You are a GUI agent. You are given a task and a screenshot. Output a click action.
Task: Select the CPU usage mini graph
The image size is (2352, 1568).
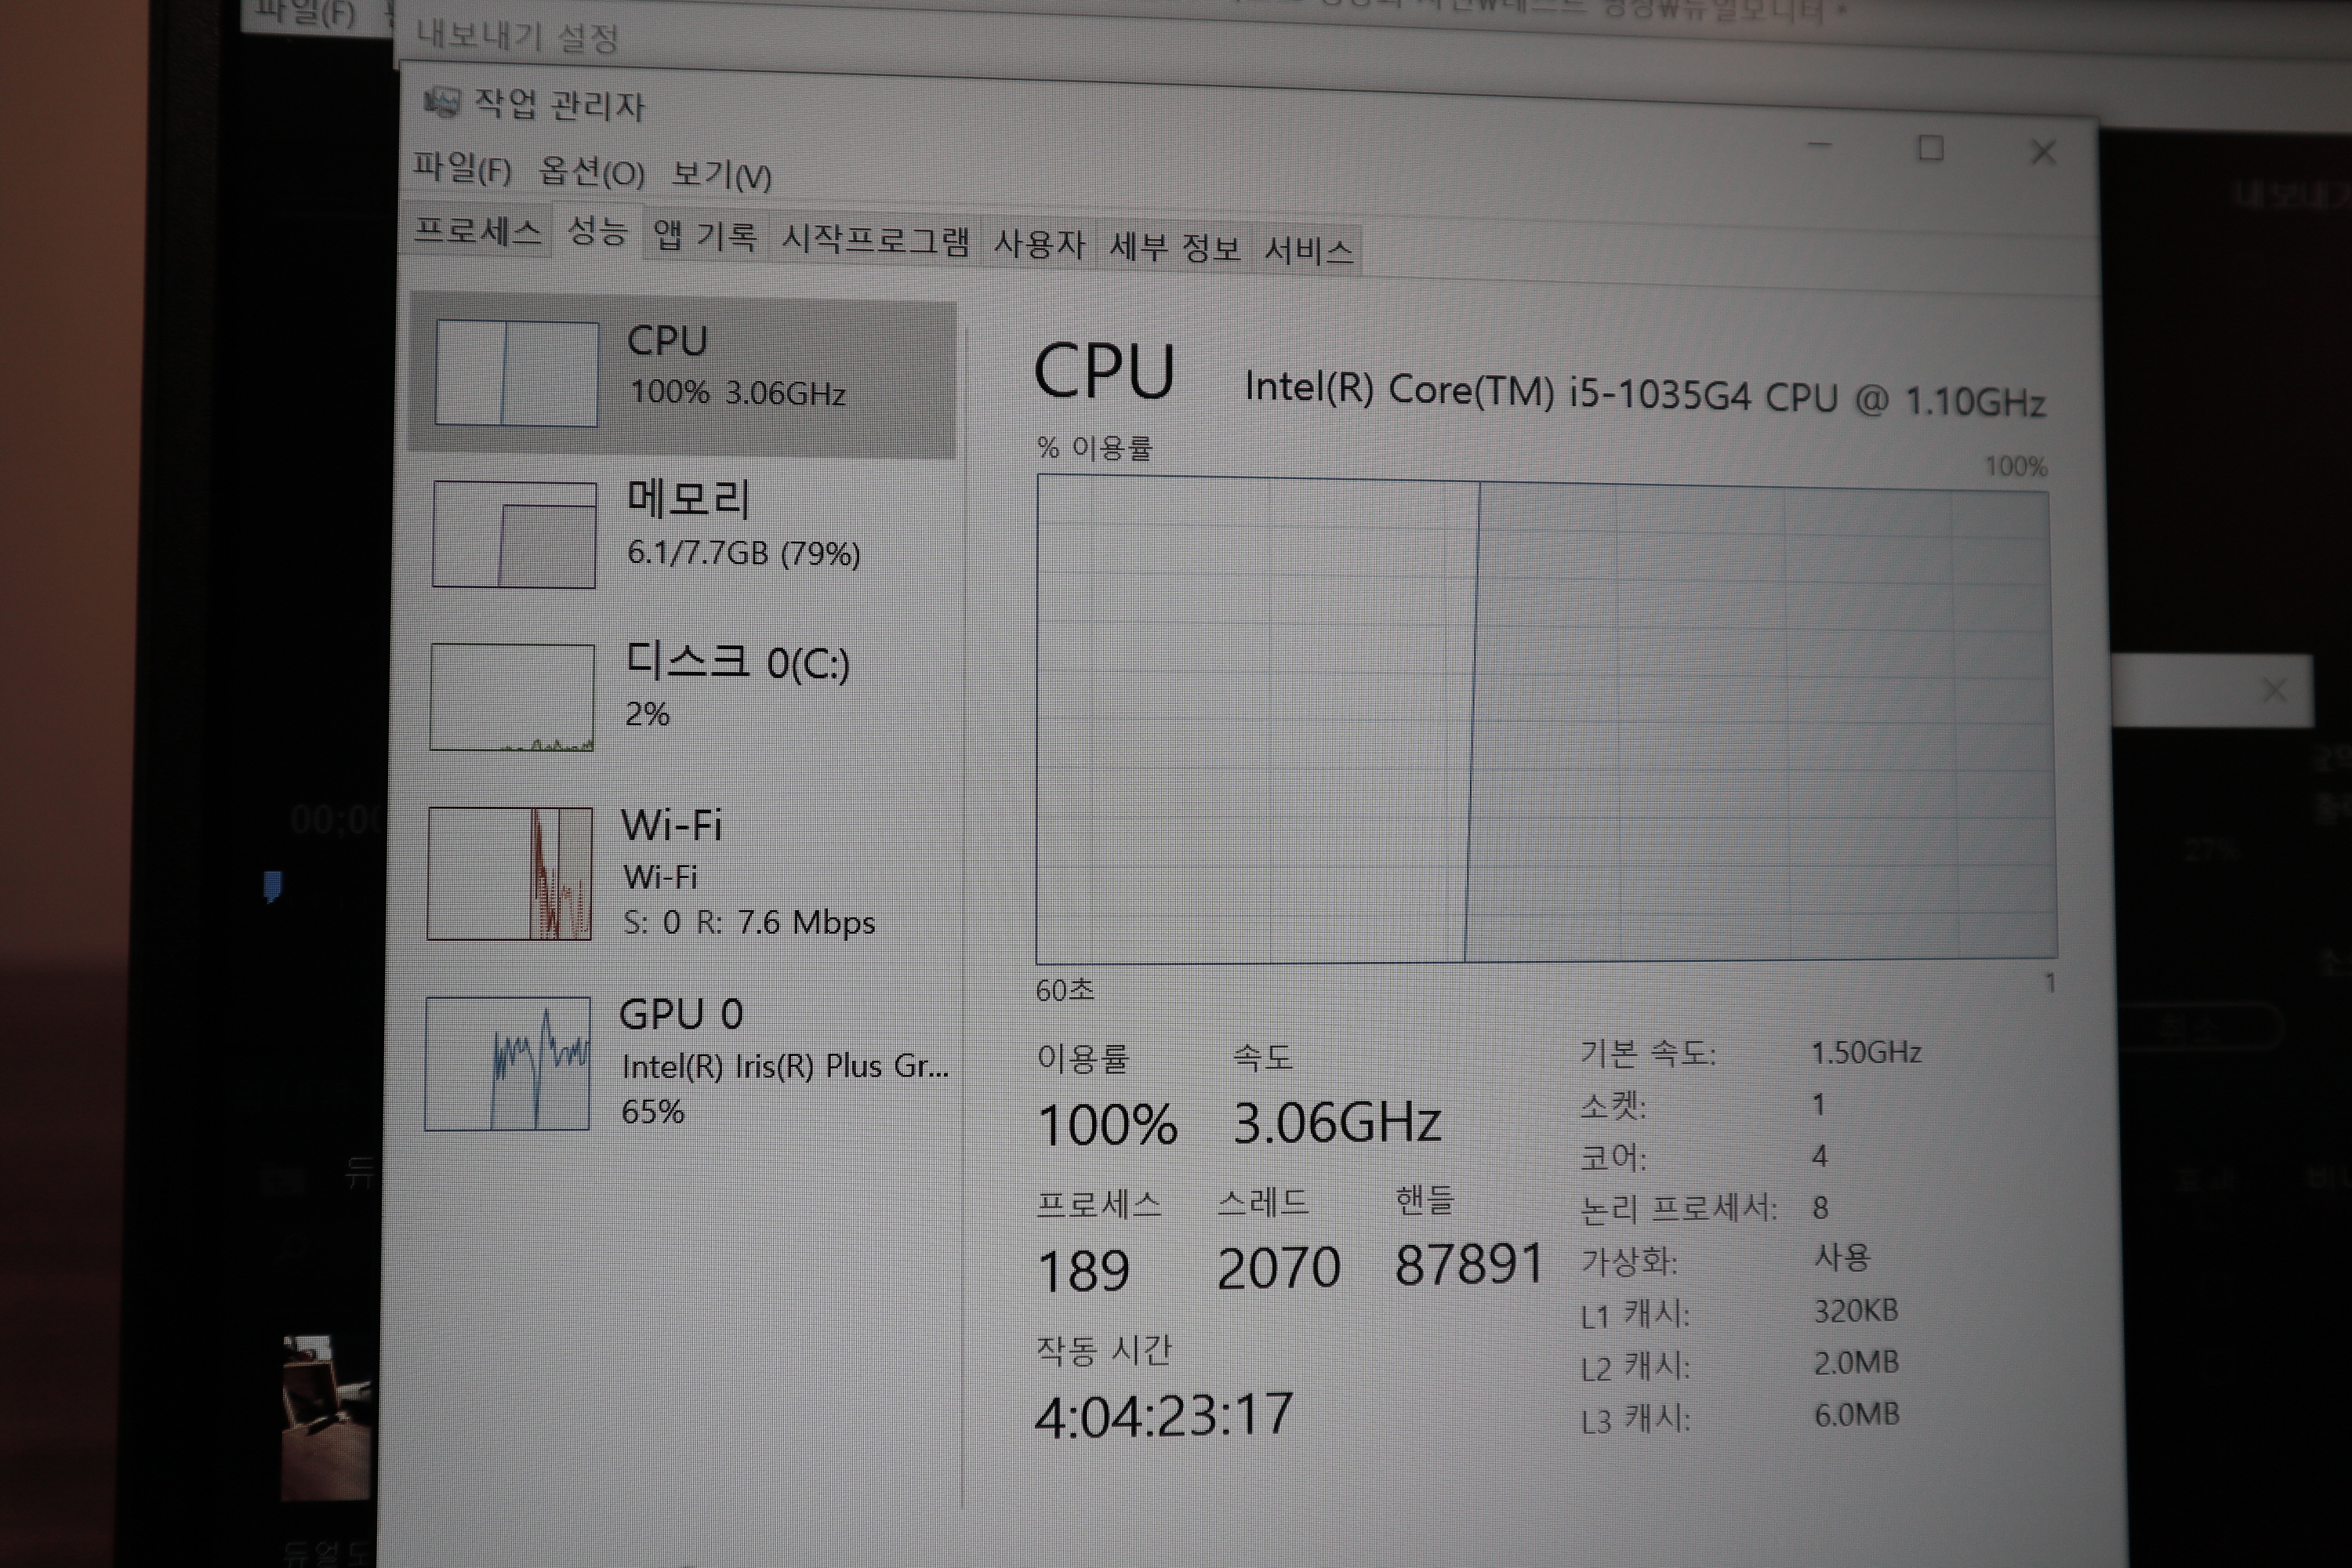pos(516,373)
